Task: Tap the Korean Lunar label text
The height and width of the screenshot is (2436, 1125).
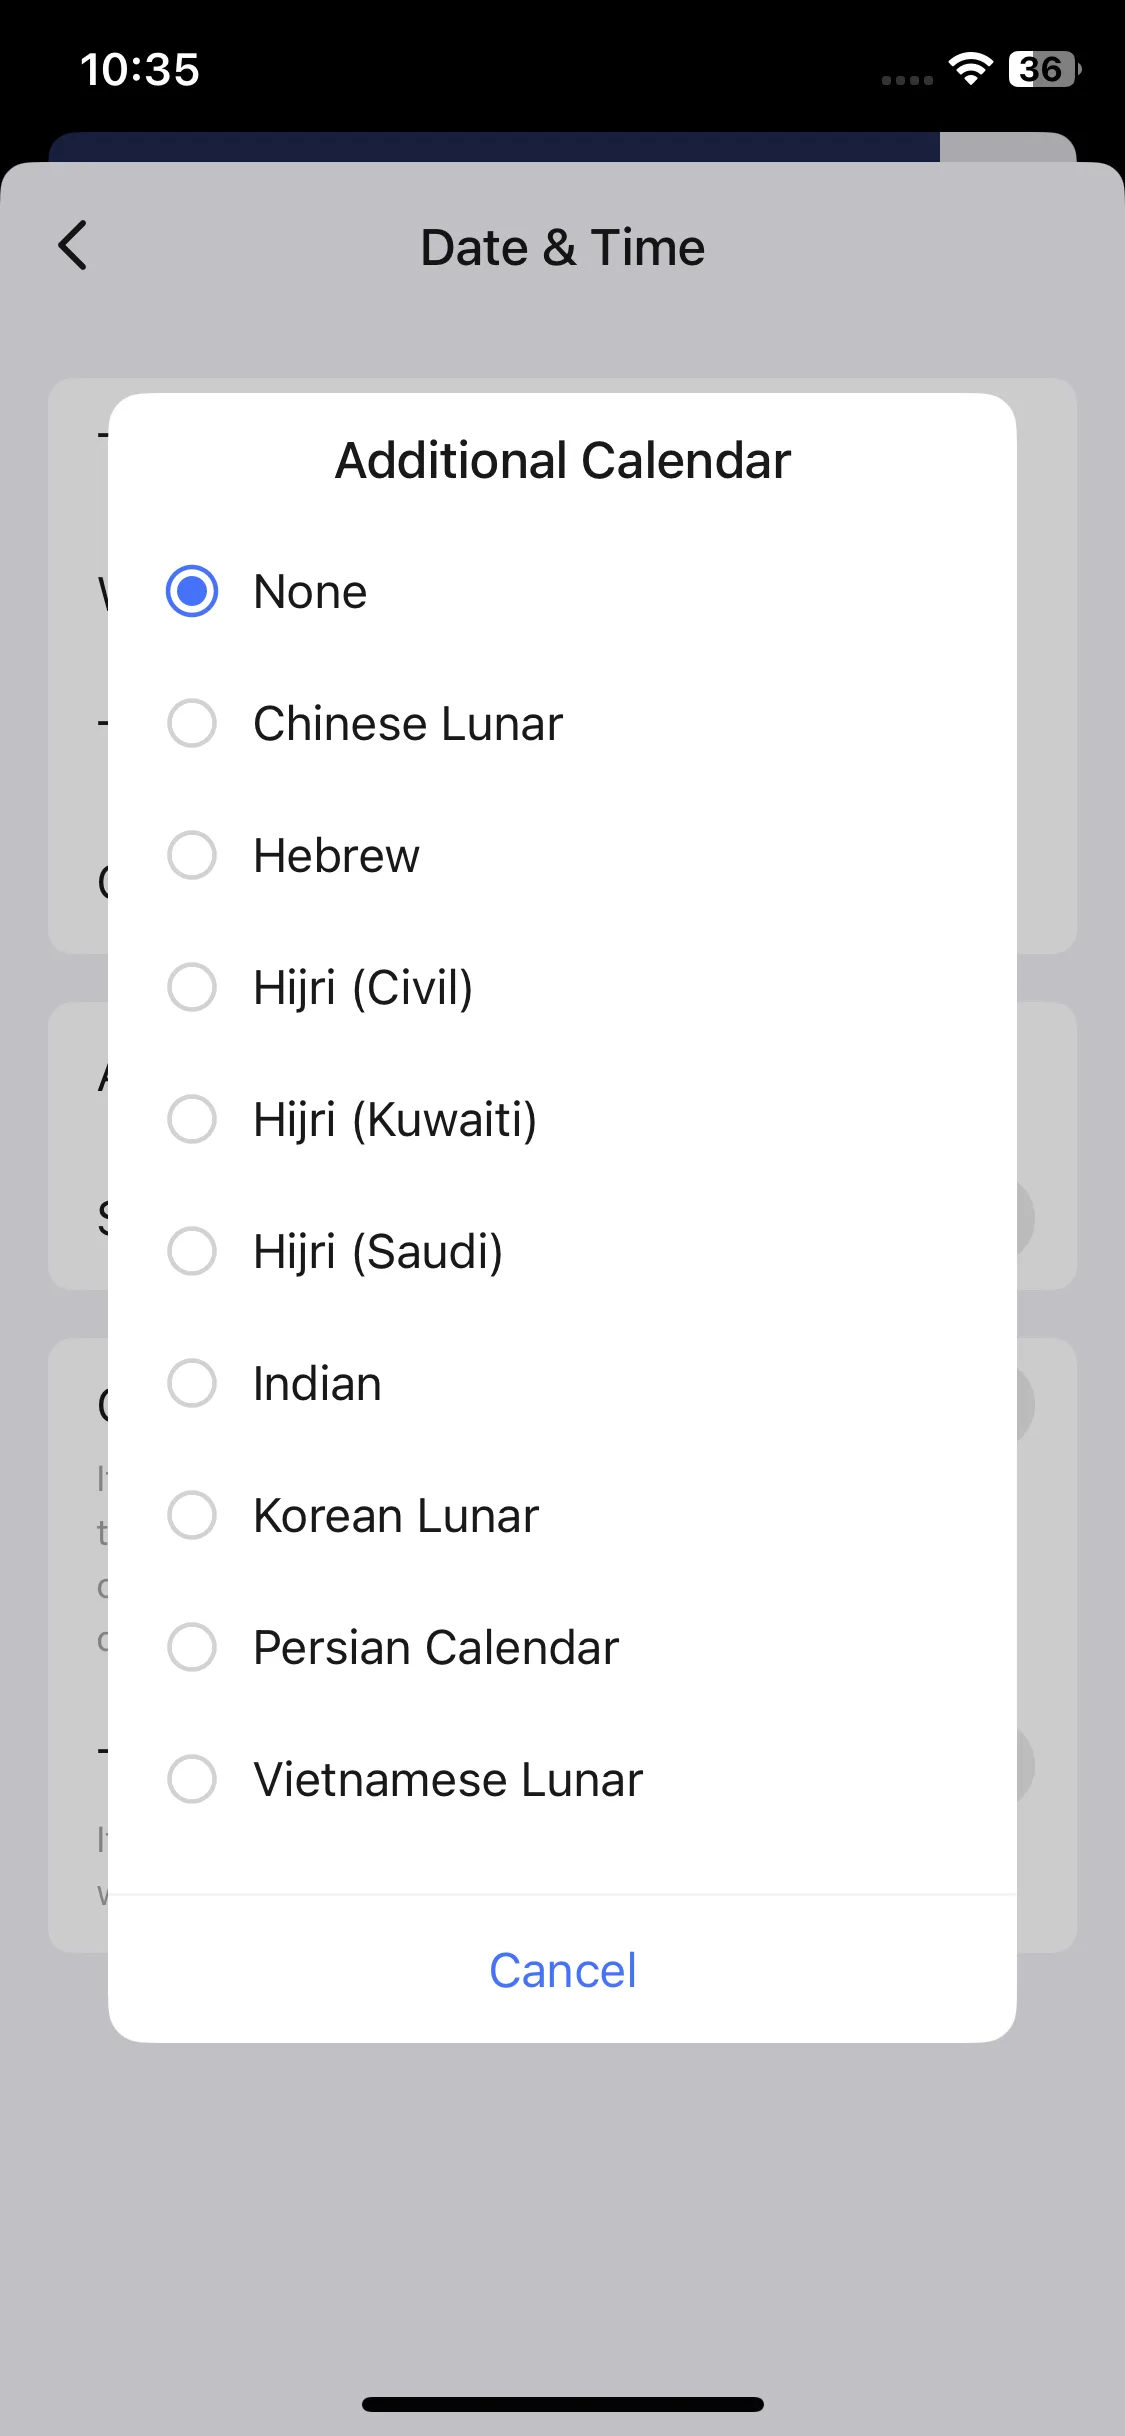Action: coord(396,1516)
